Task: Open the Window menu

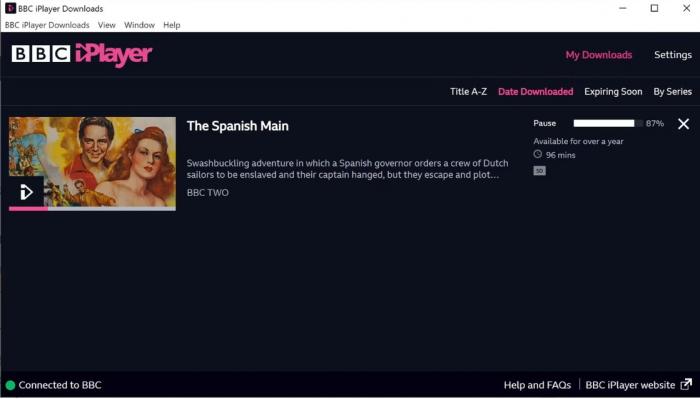Action: click(x=139, y=25)
